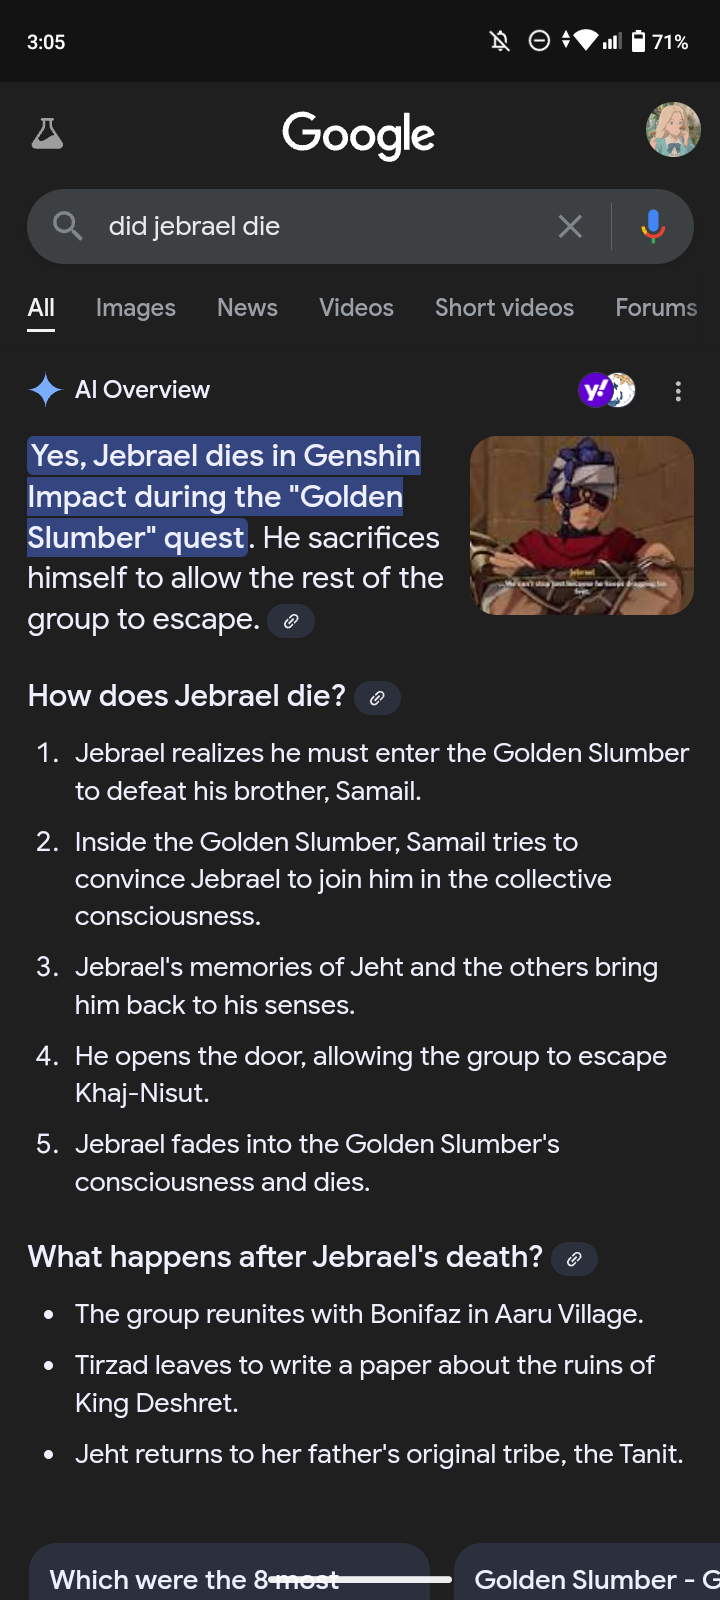The width and height of the screenshot is (720, 1600).
Task: Tap the link icon beside "What happens after Jebrael's death?"
Action: point(574,1259)
